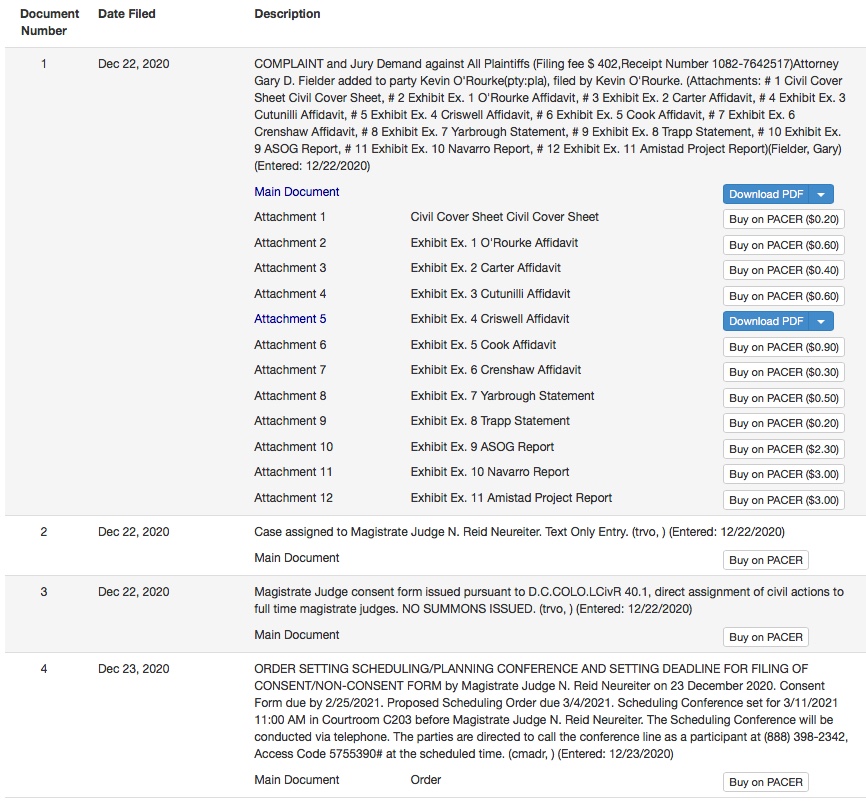This screenshot has height=811, width=866.
Task: Click Main Document label under document 2
Action: point(297,557)
